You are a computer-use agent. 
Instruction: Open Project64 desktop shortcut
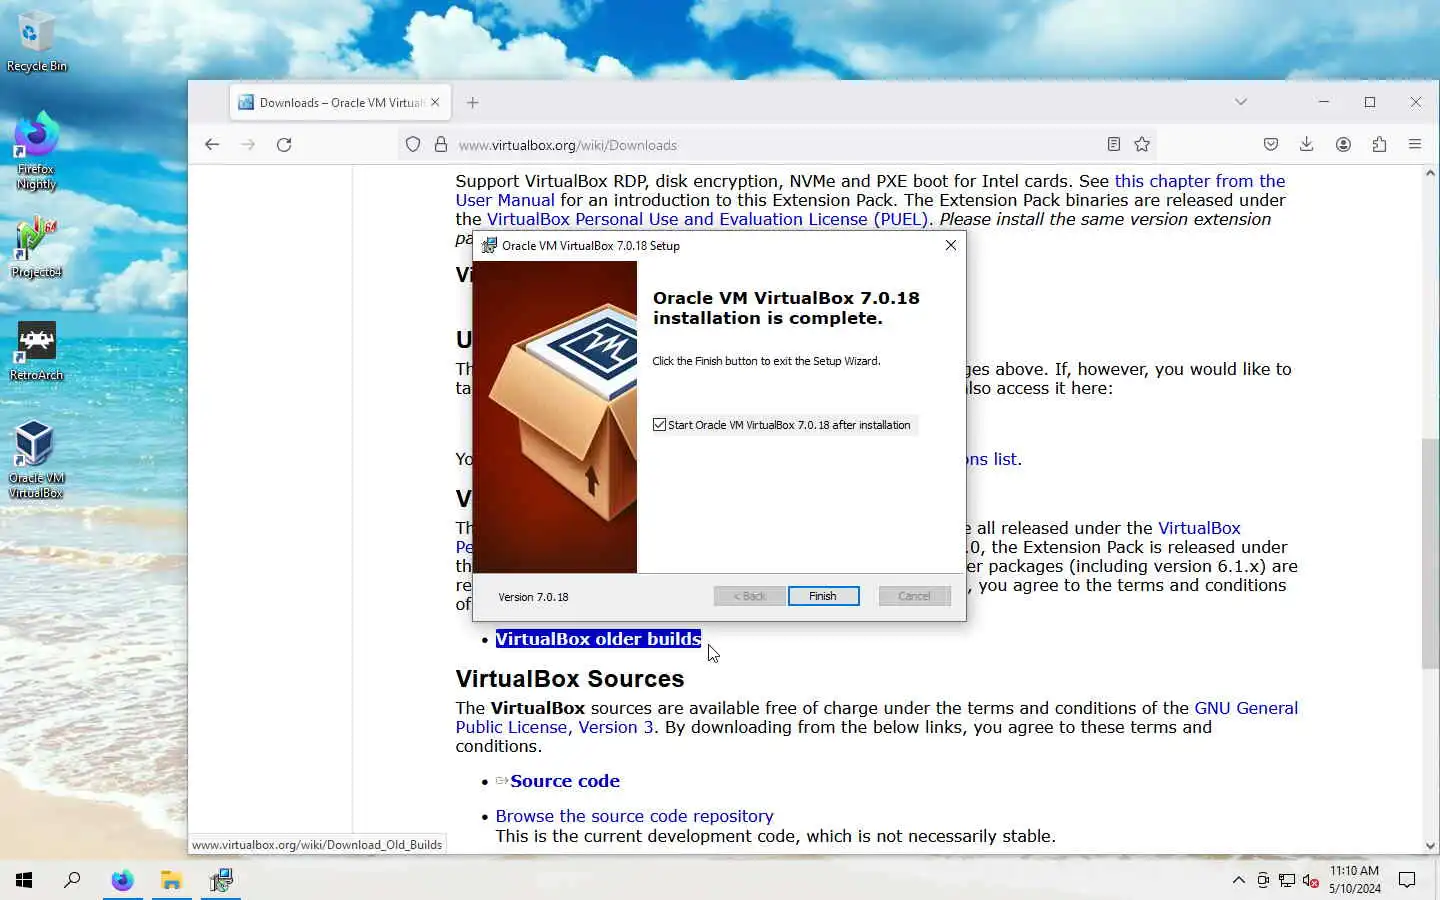[x=36, y=248]
